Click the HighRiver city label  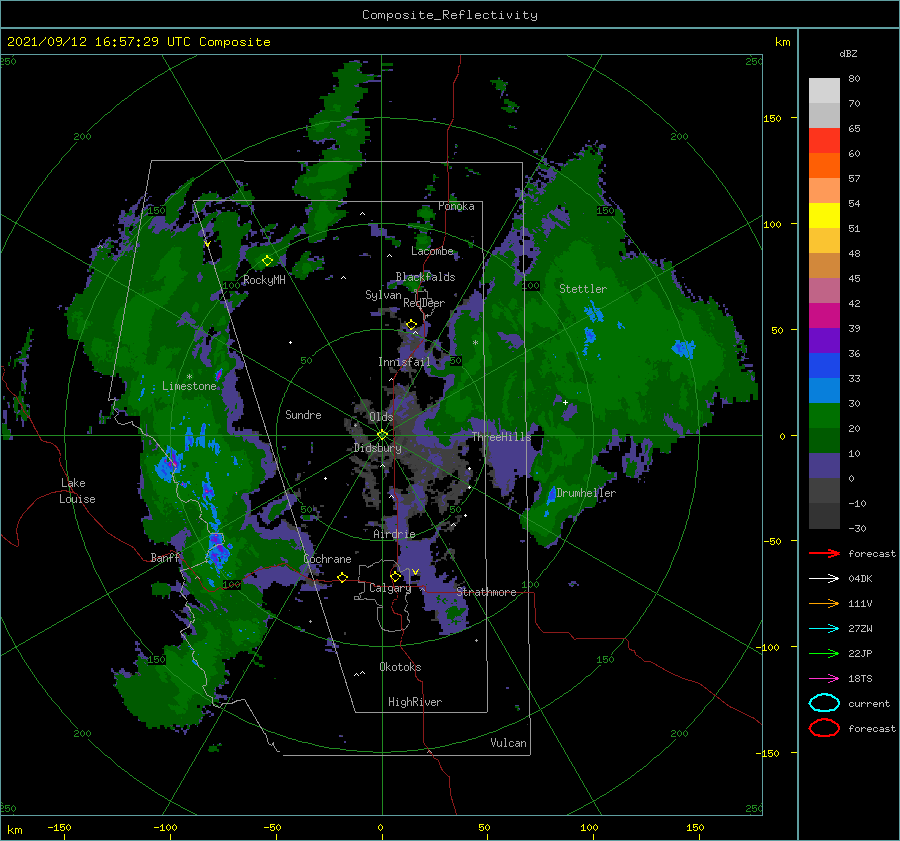tap(415, 702)
